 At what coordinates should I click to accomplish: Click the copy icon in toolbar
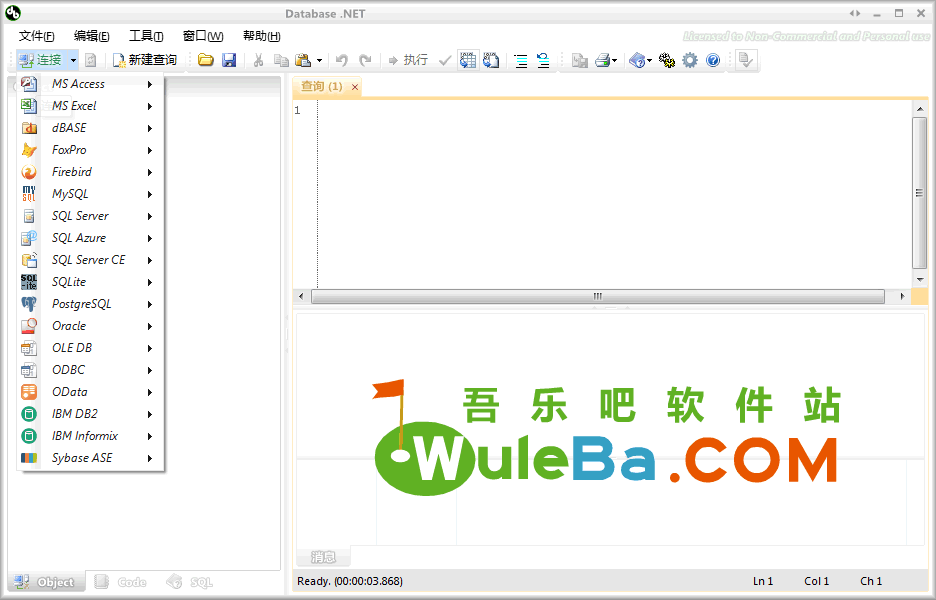[x=281, y=60]
